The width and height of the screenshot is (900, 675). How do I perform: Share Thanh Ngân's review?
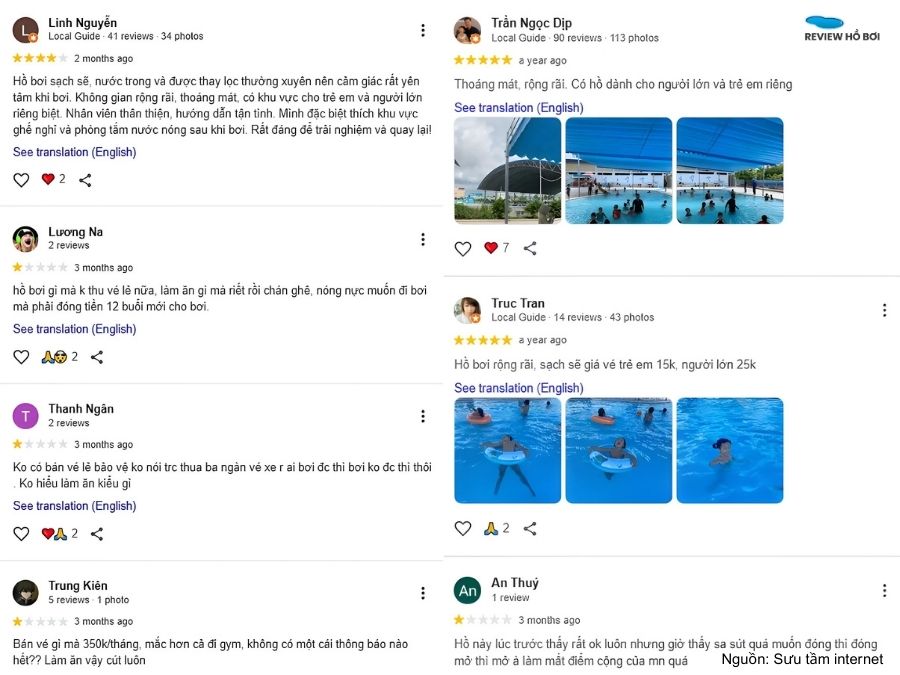click(x=97, y=534)
